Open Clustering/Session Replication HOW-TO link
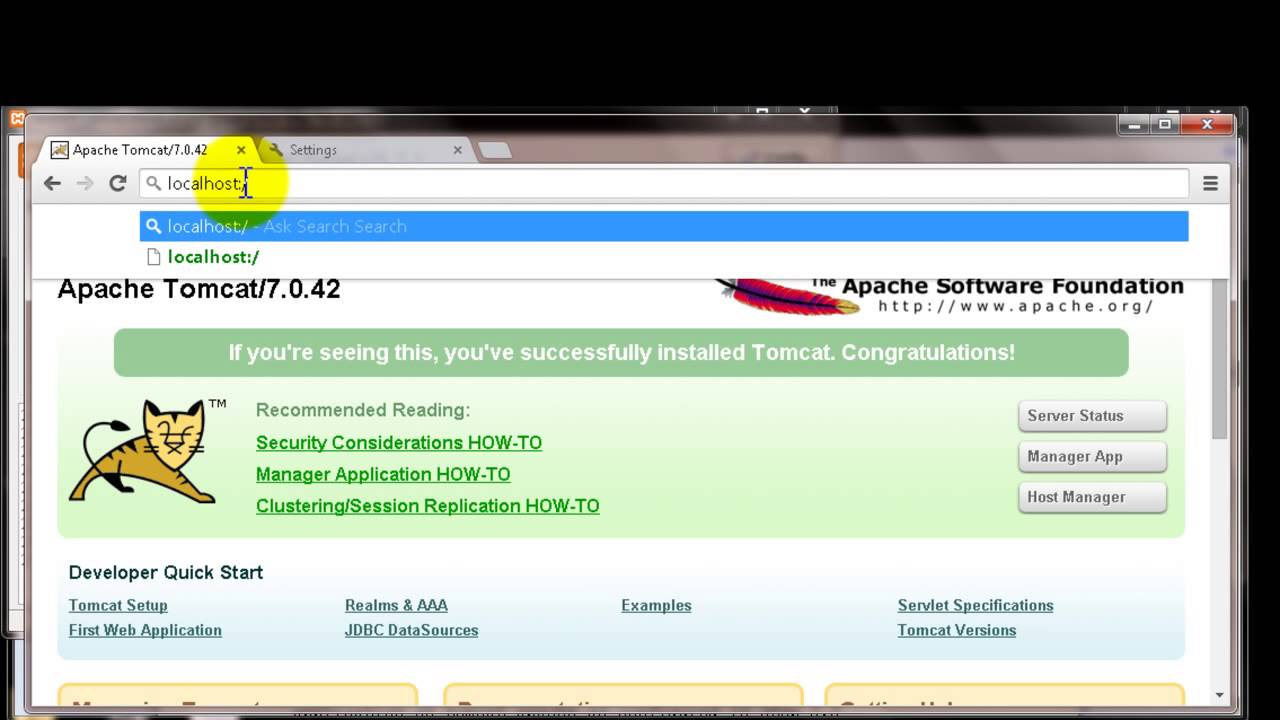The width and height of the screenshot is (1280, 720). (428, 506)
